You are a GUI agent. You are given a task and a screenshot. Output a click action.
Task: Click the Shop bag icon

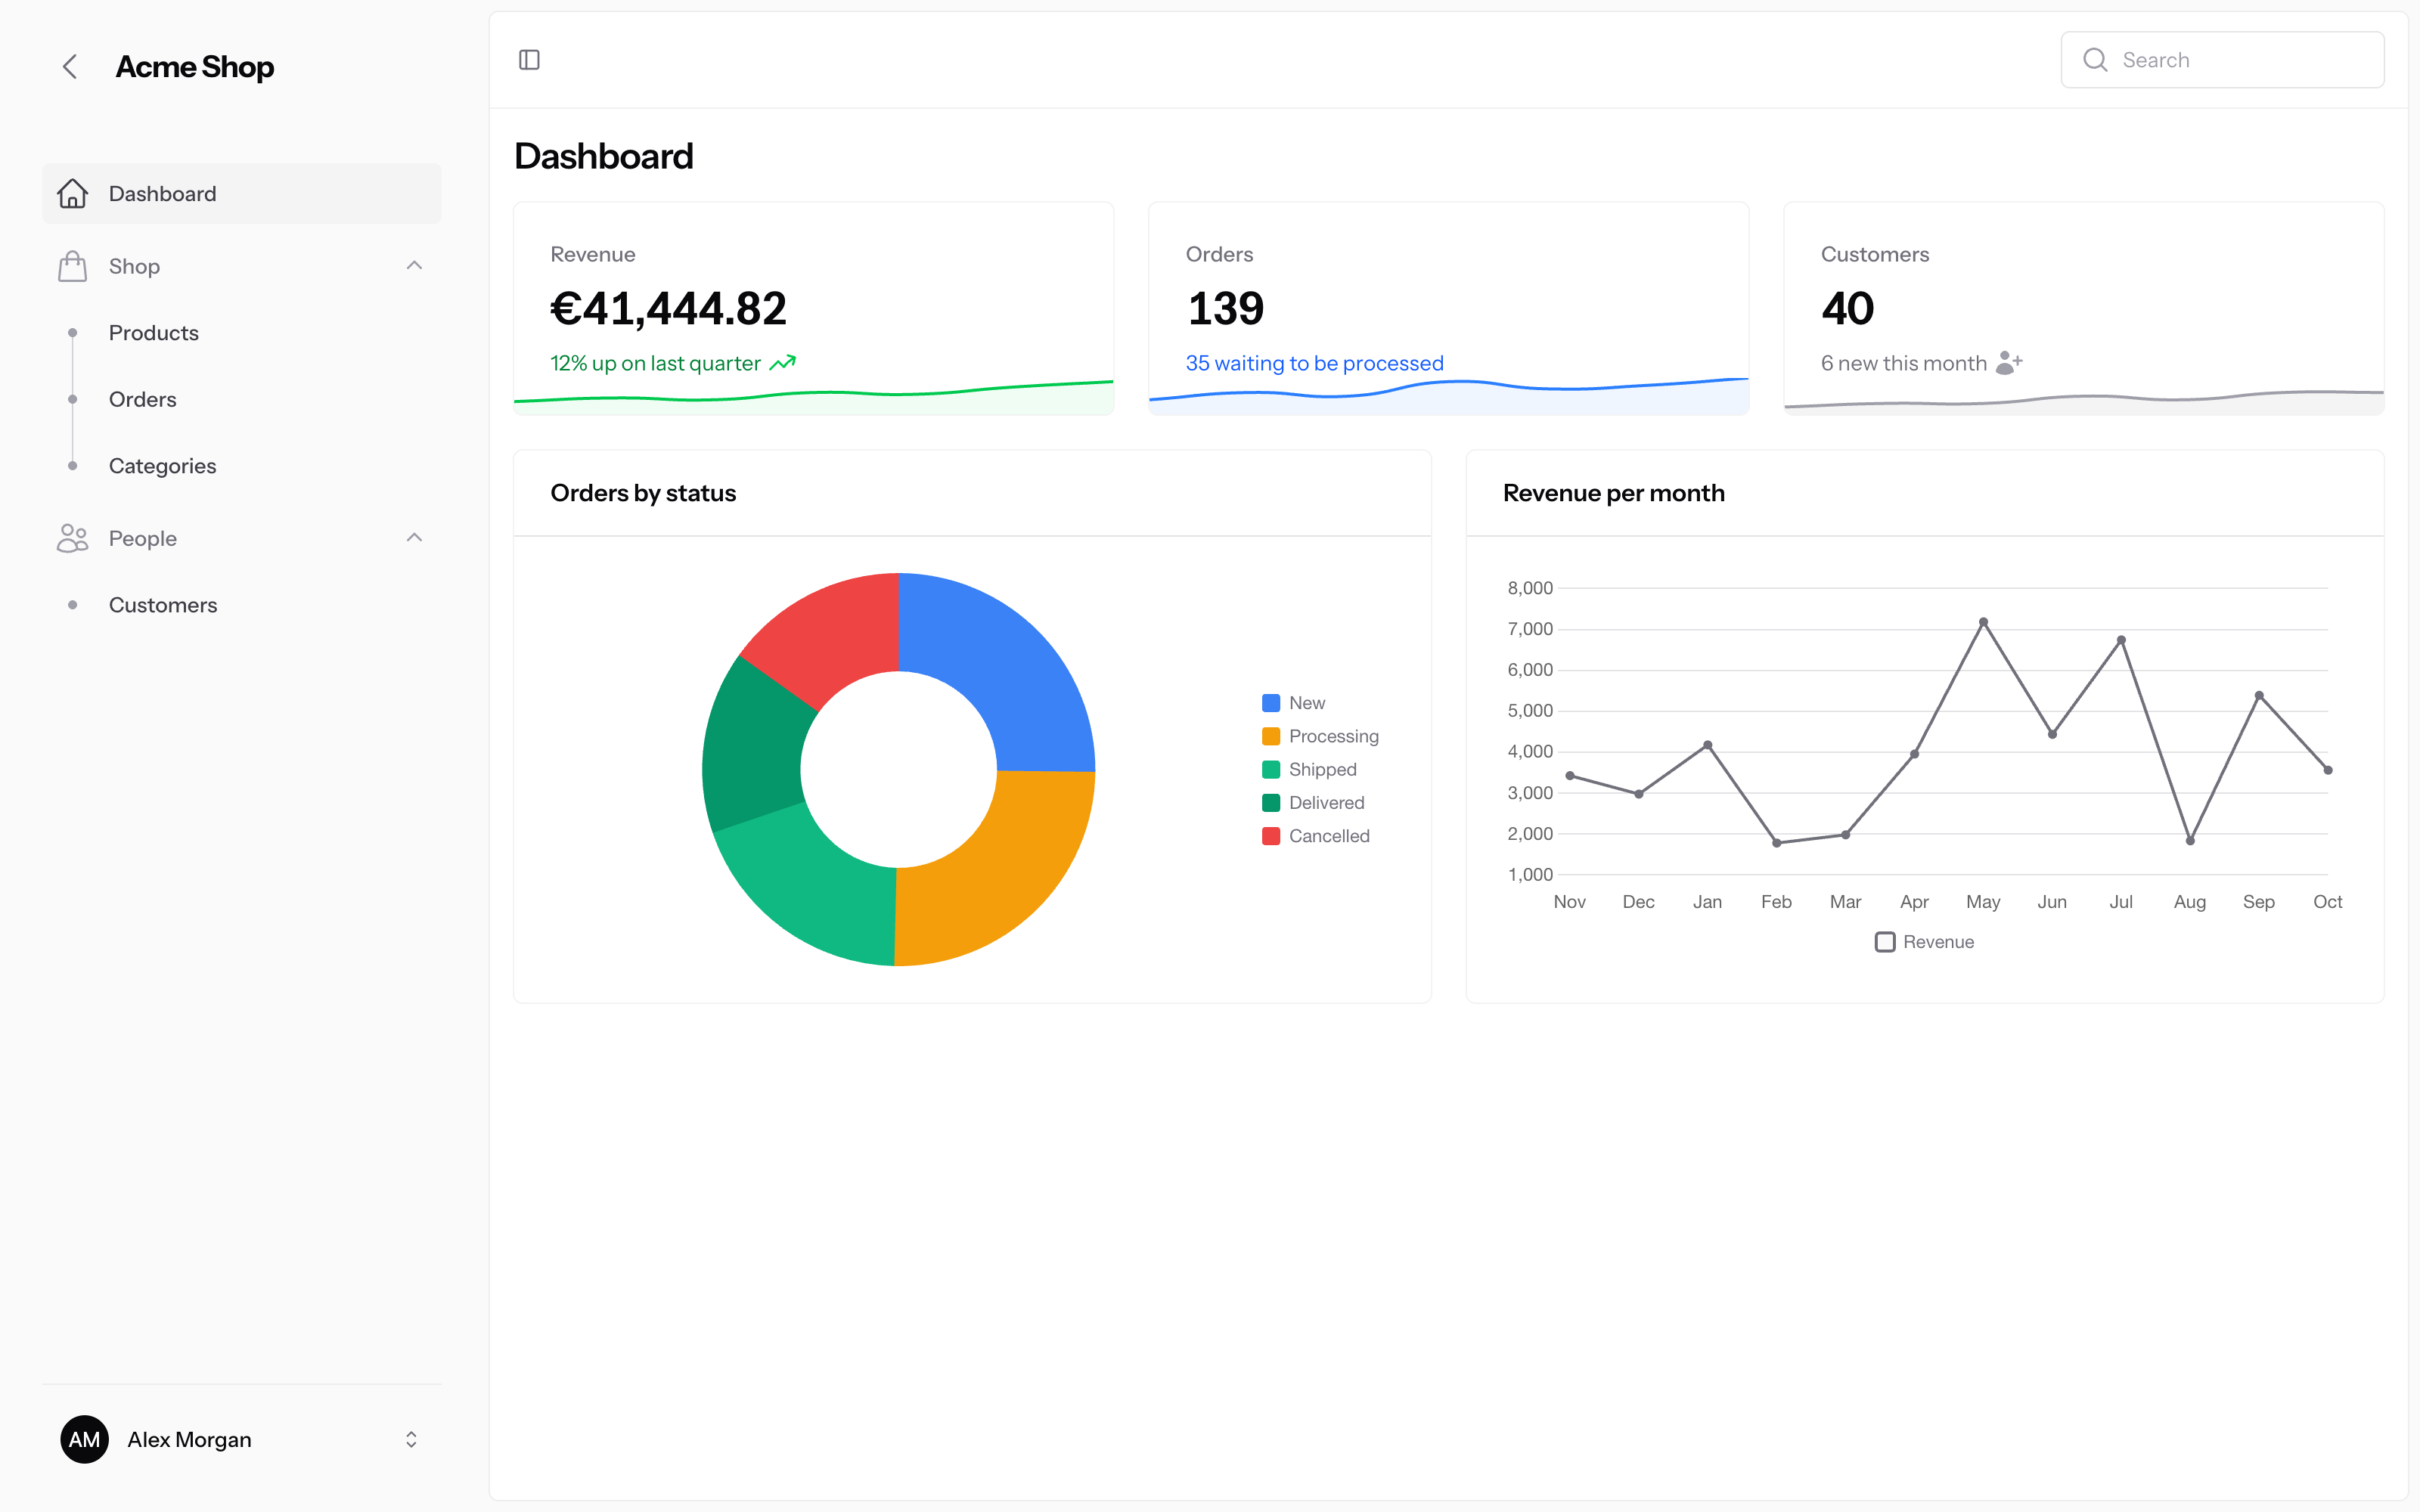point(72,266)
